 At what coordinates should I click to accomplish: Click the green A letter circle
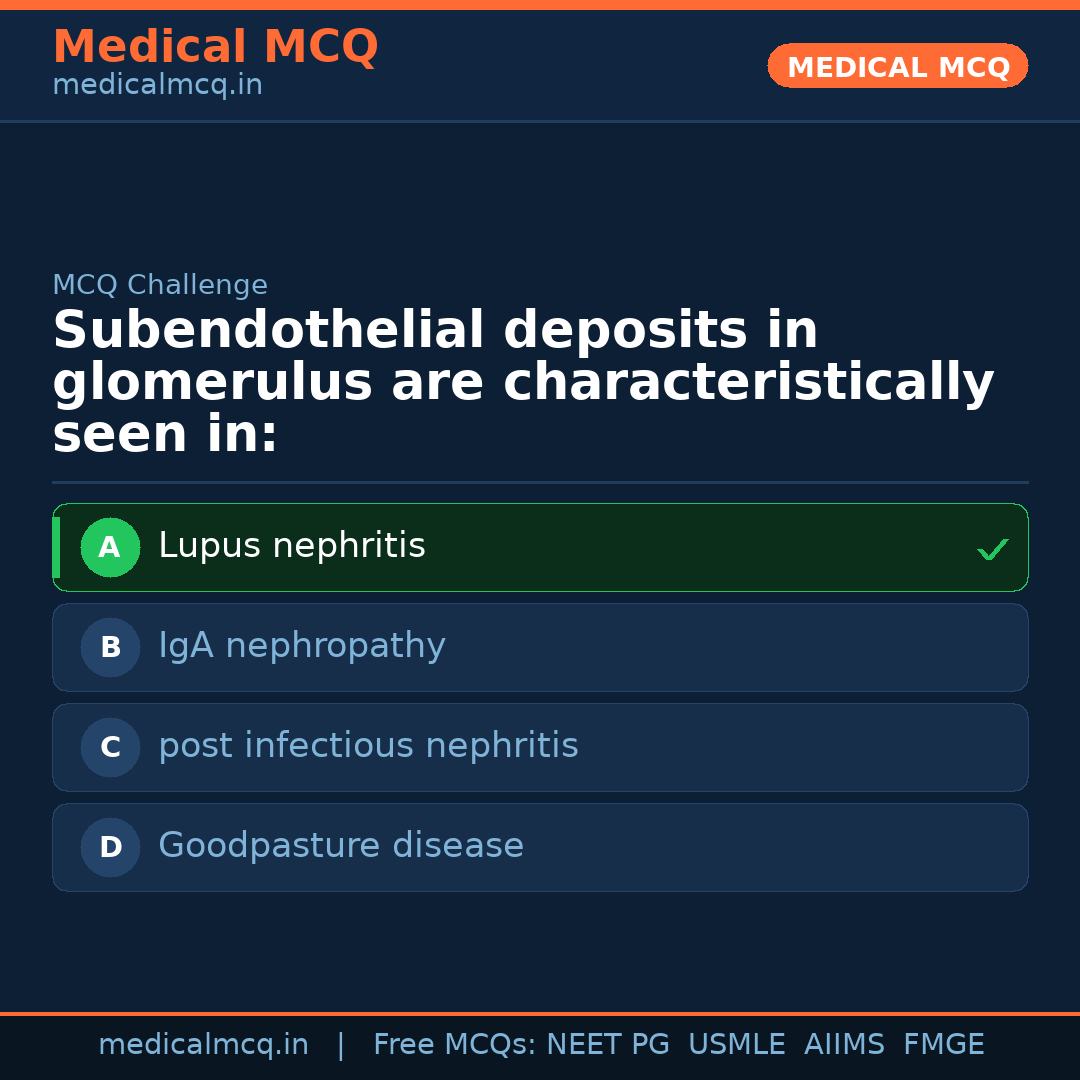(x=110, y=548)
